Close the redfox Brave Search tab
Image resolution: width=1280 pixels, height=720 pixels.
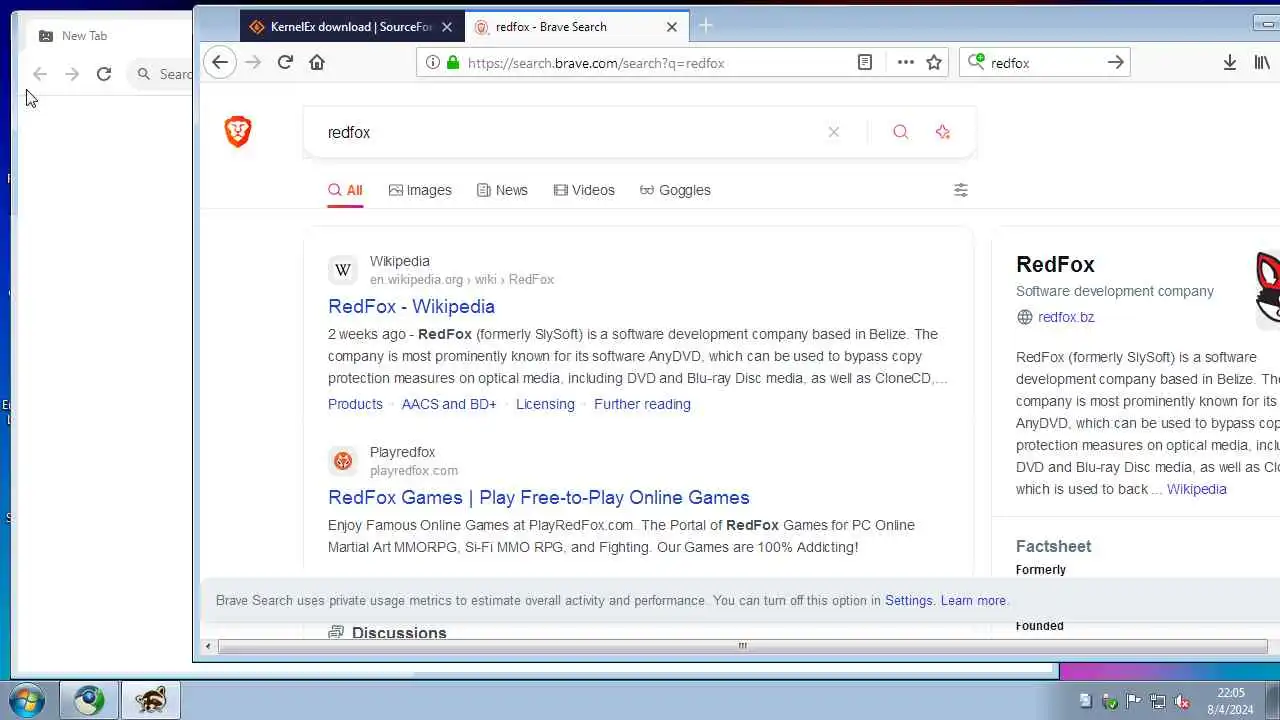(x=672, y=27)
